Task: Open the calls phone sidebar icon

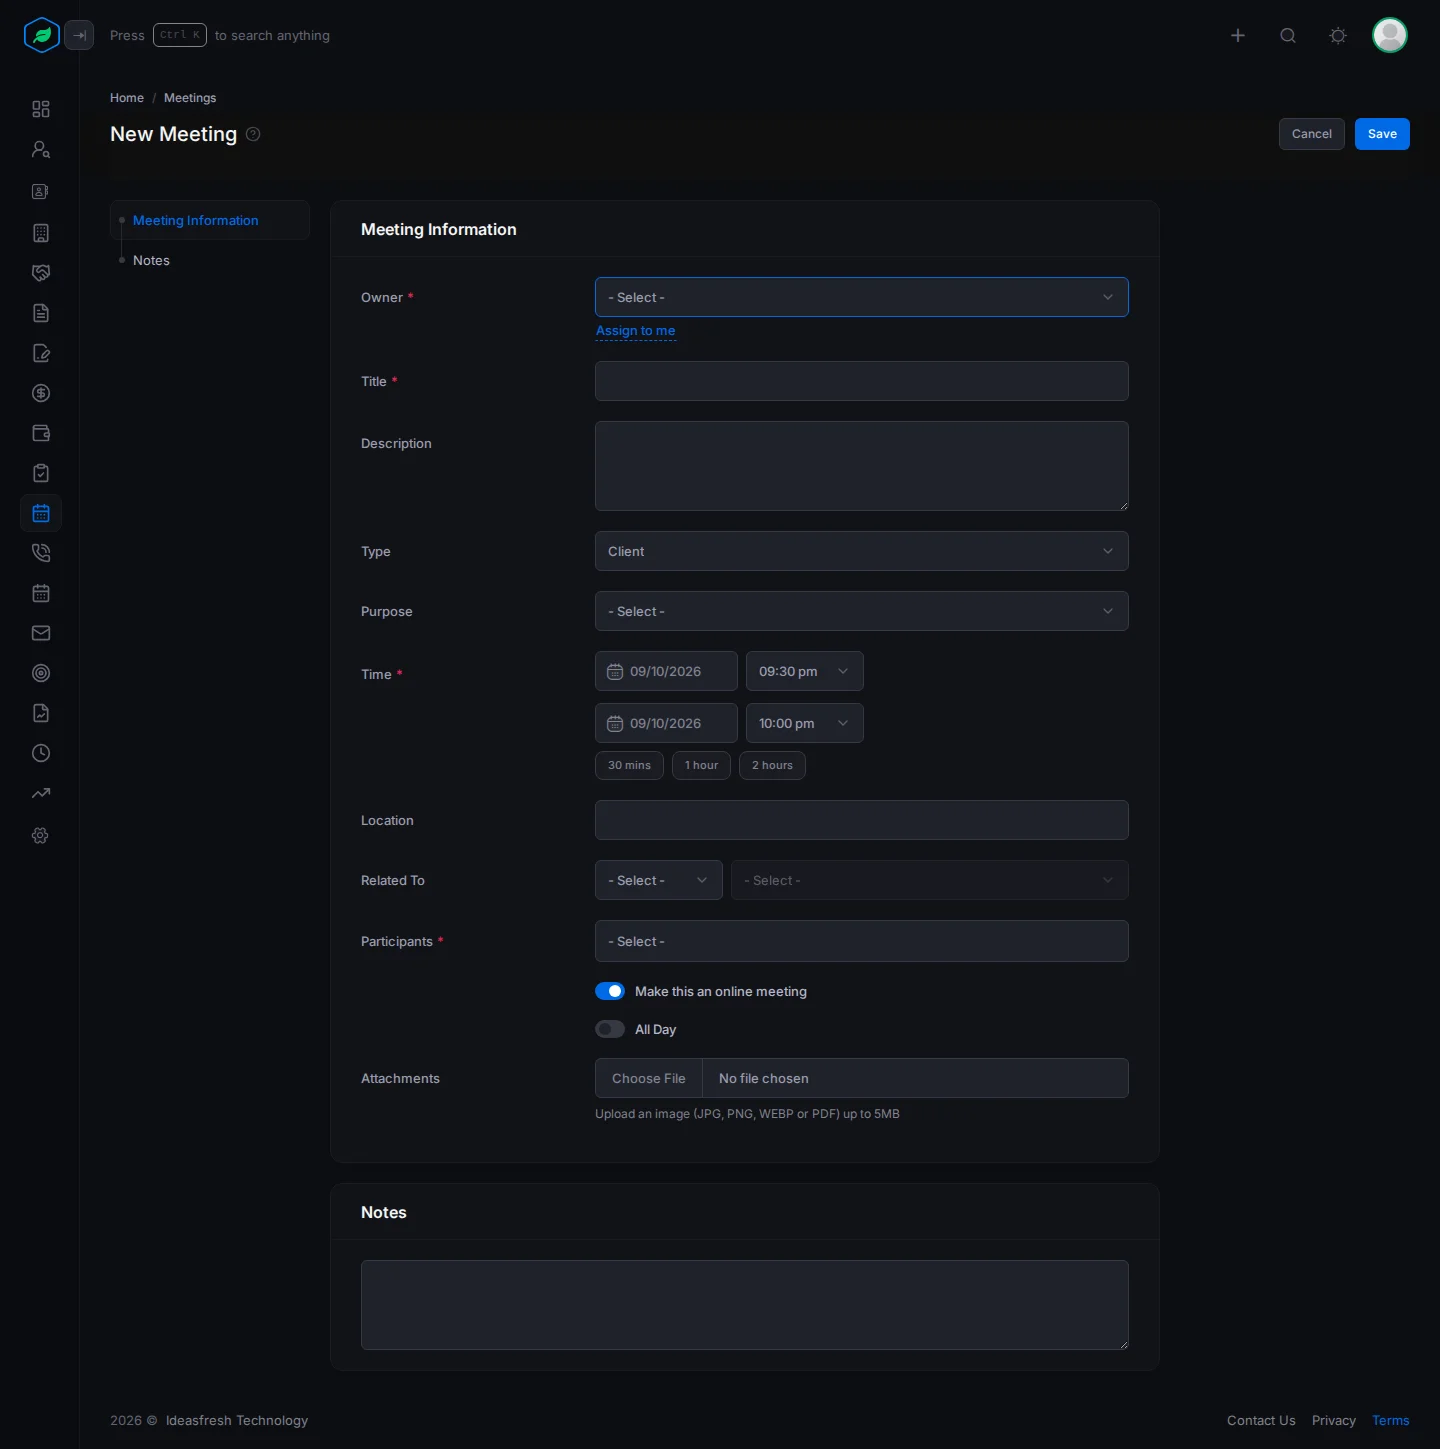Action: [41, 553]
